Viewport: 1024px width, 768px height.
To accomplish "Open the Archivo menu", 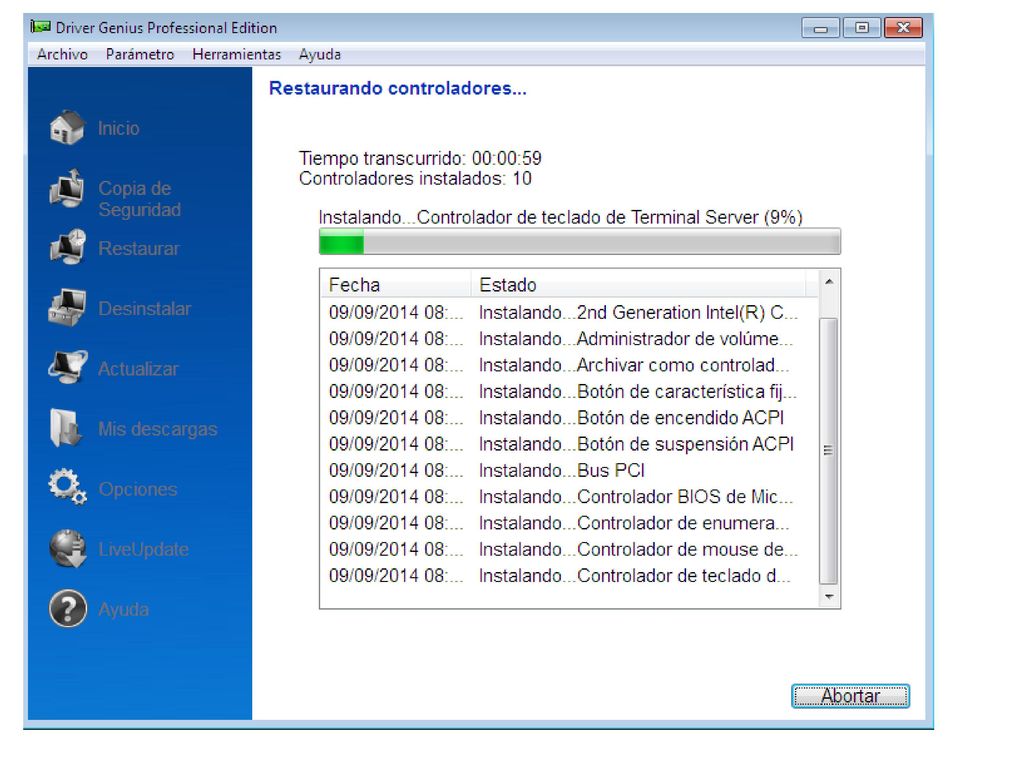I will 63,54.
